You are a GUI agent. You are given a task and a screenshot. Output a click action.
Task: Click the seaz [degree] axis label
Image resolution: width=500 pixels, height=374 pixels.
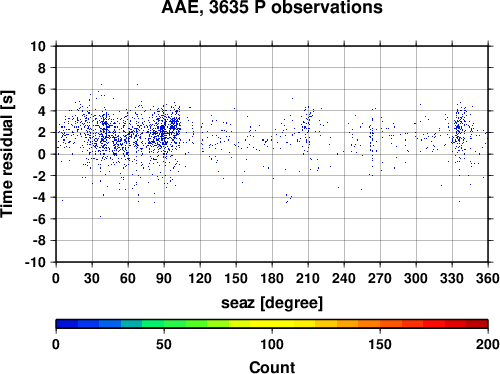(x=272, y=303)
